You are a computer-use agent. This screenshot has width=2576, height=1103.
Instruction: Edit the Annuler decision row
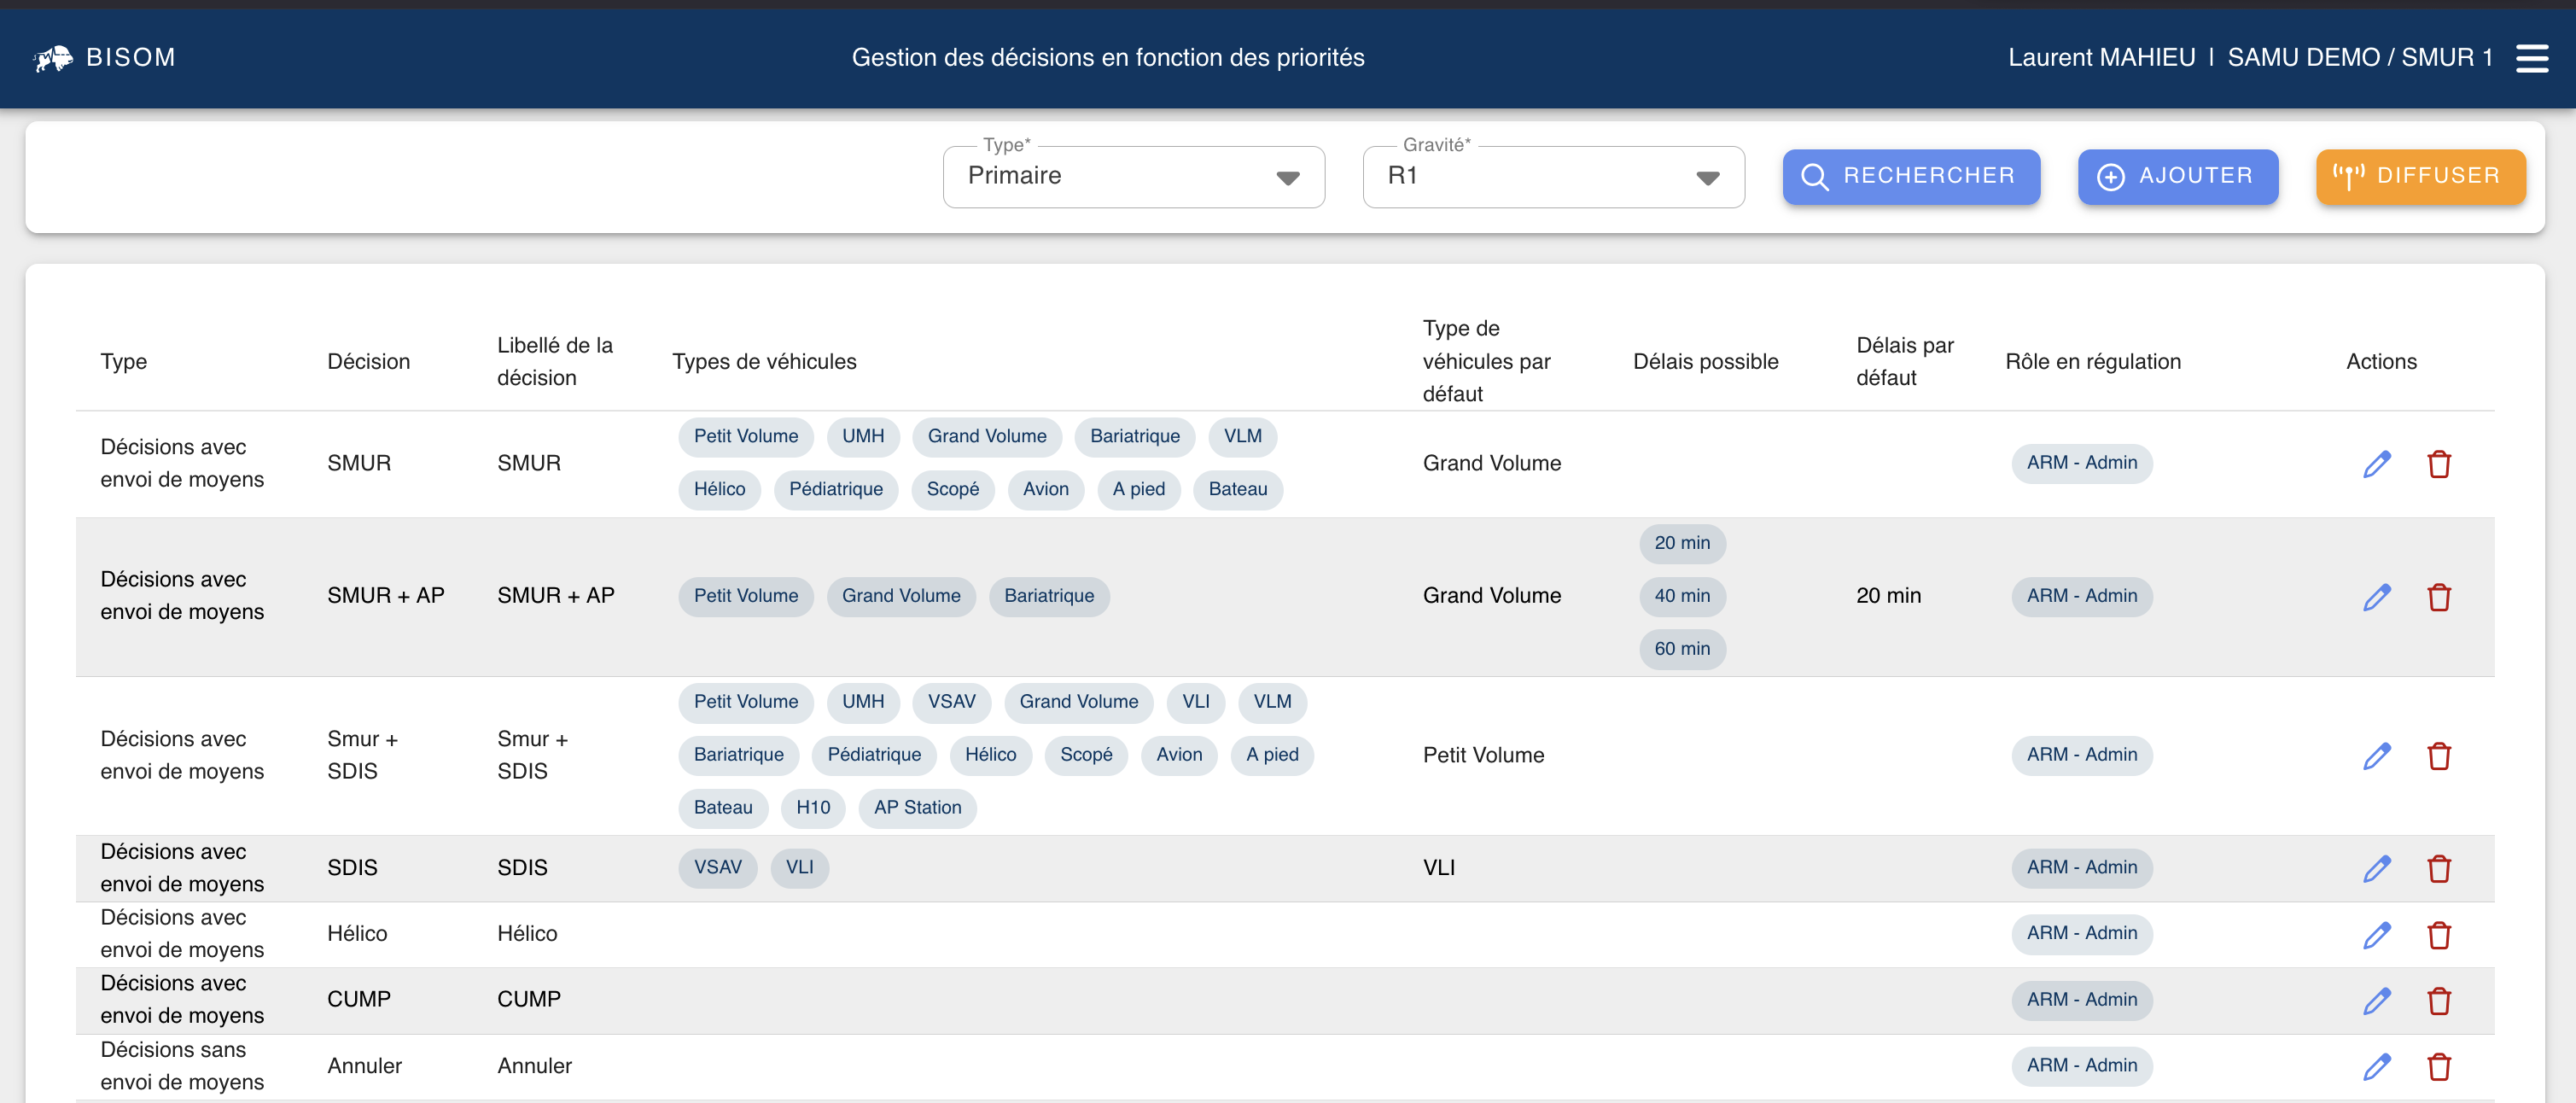click(2376, 1066)
